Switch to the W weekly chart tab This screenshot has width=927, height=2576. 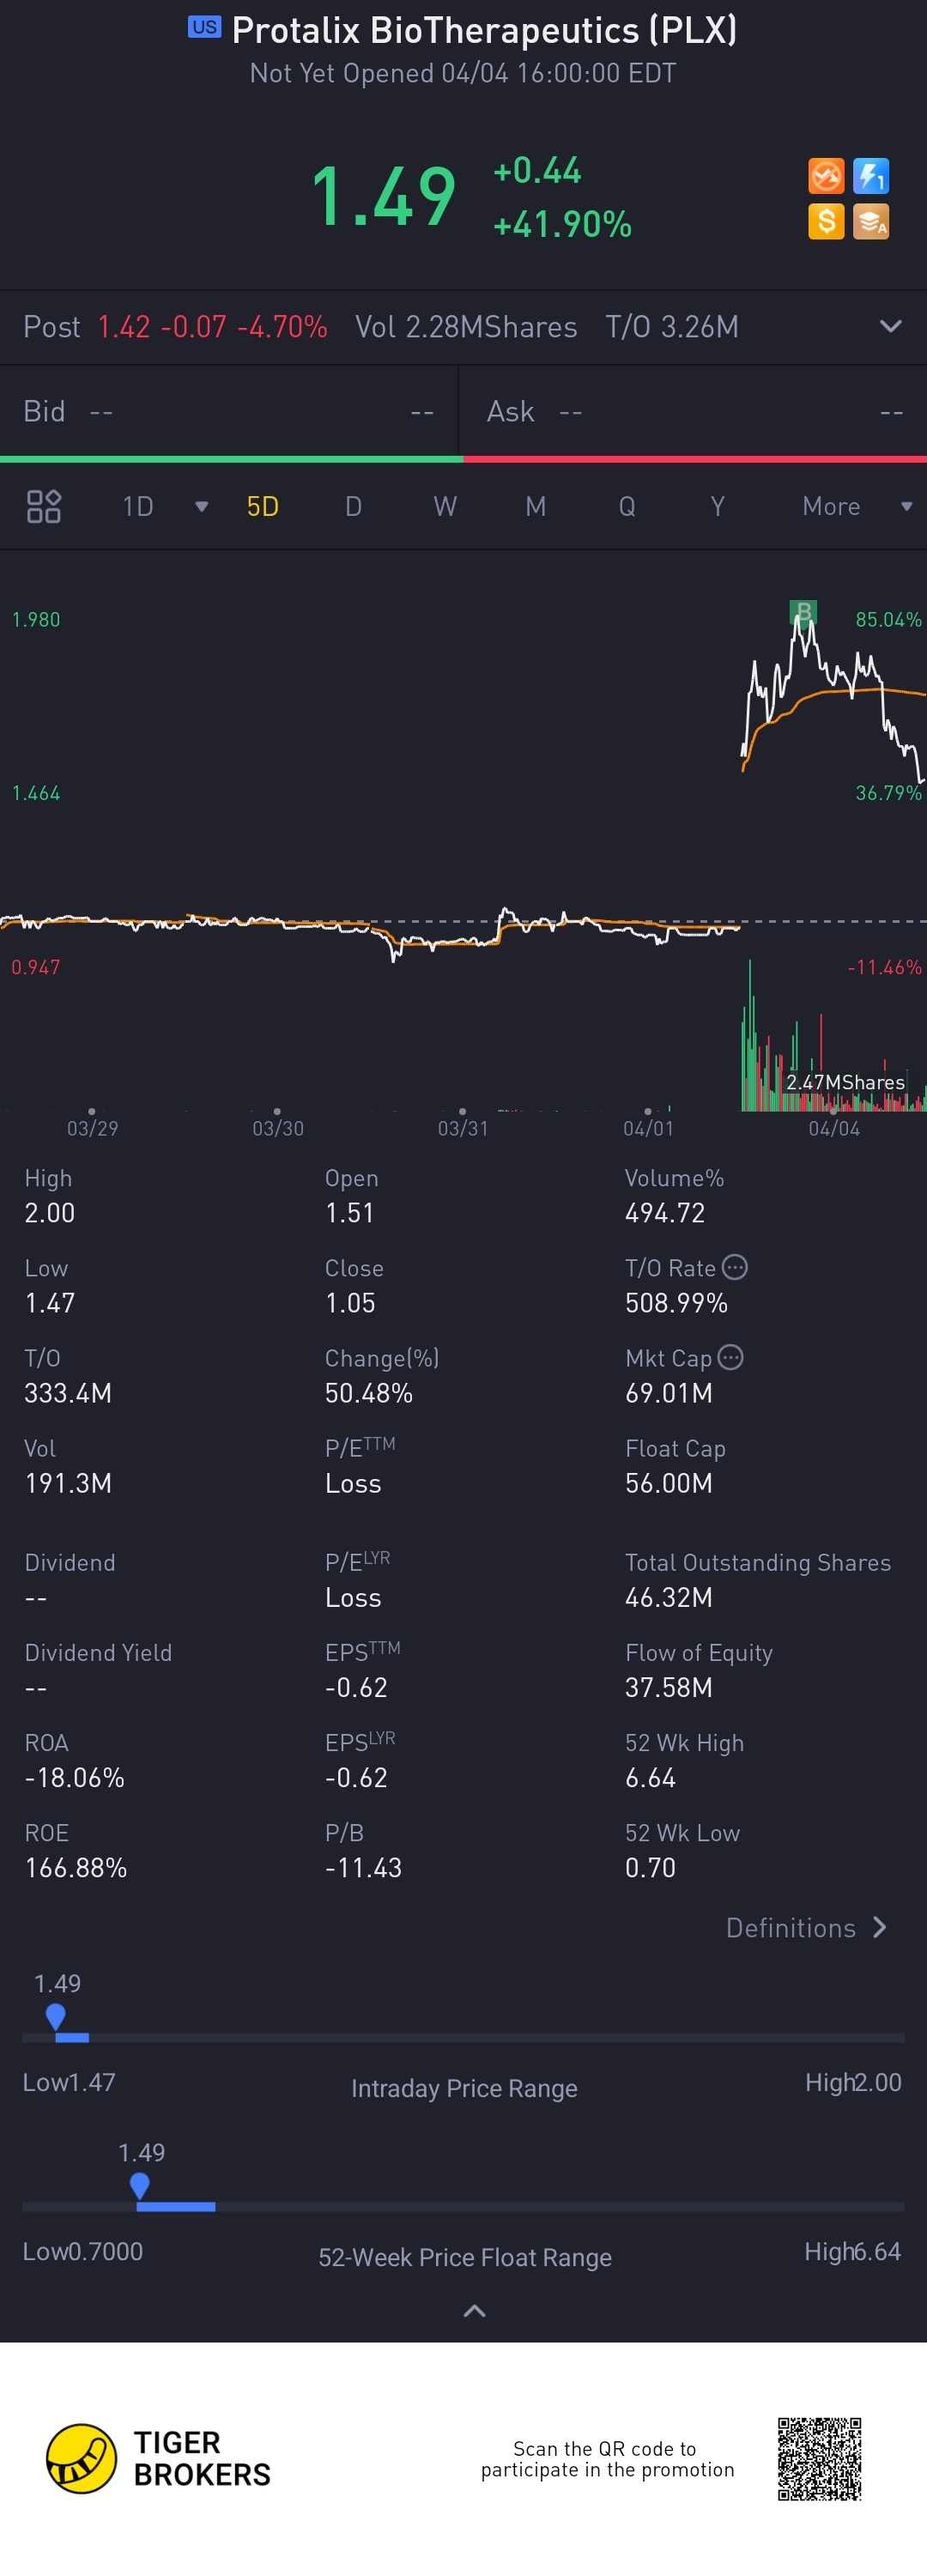(445, 506)
